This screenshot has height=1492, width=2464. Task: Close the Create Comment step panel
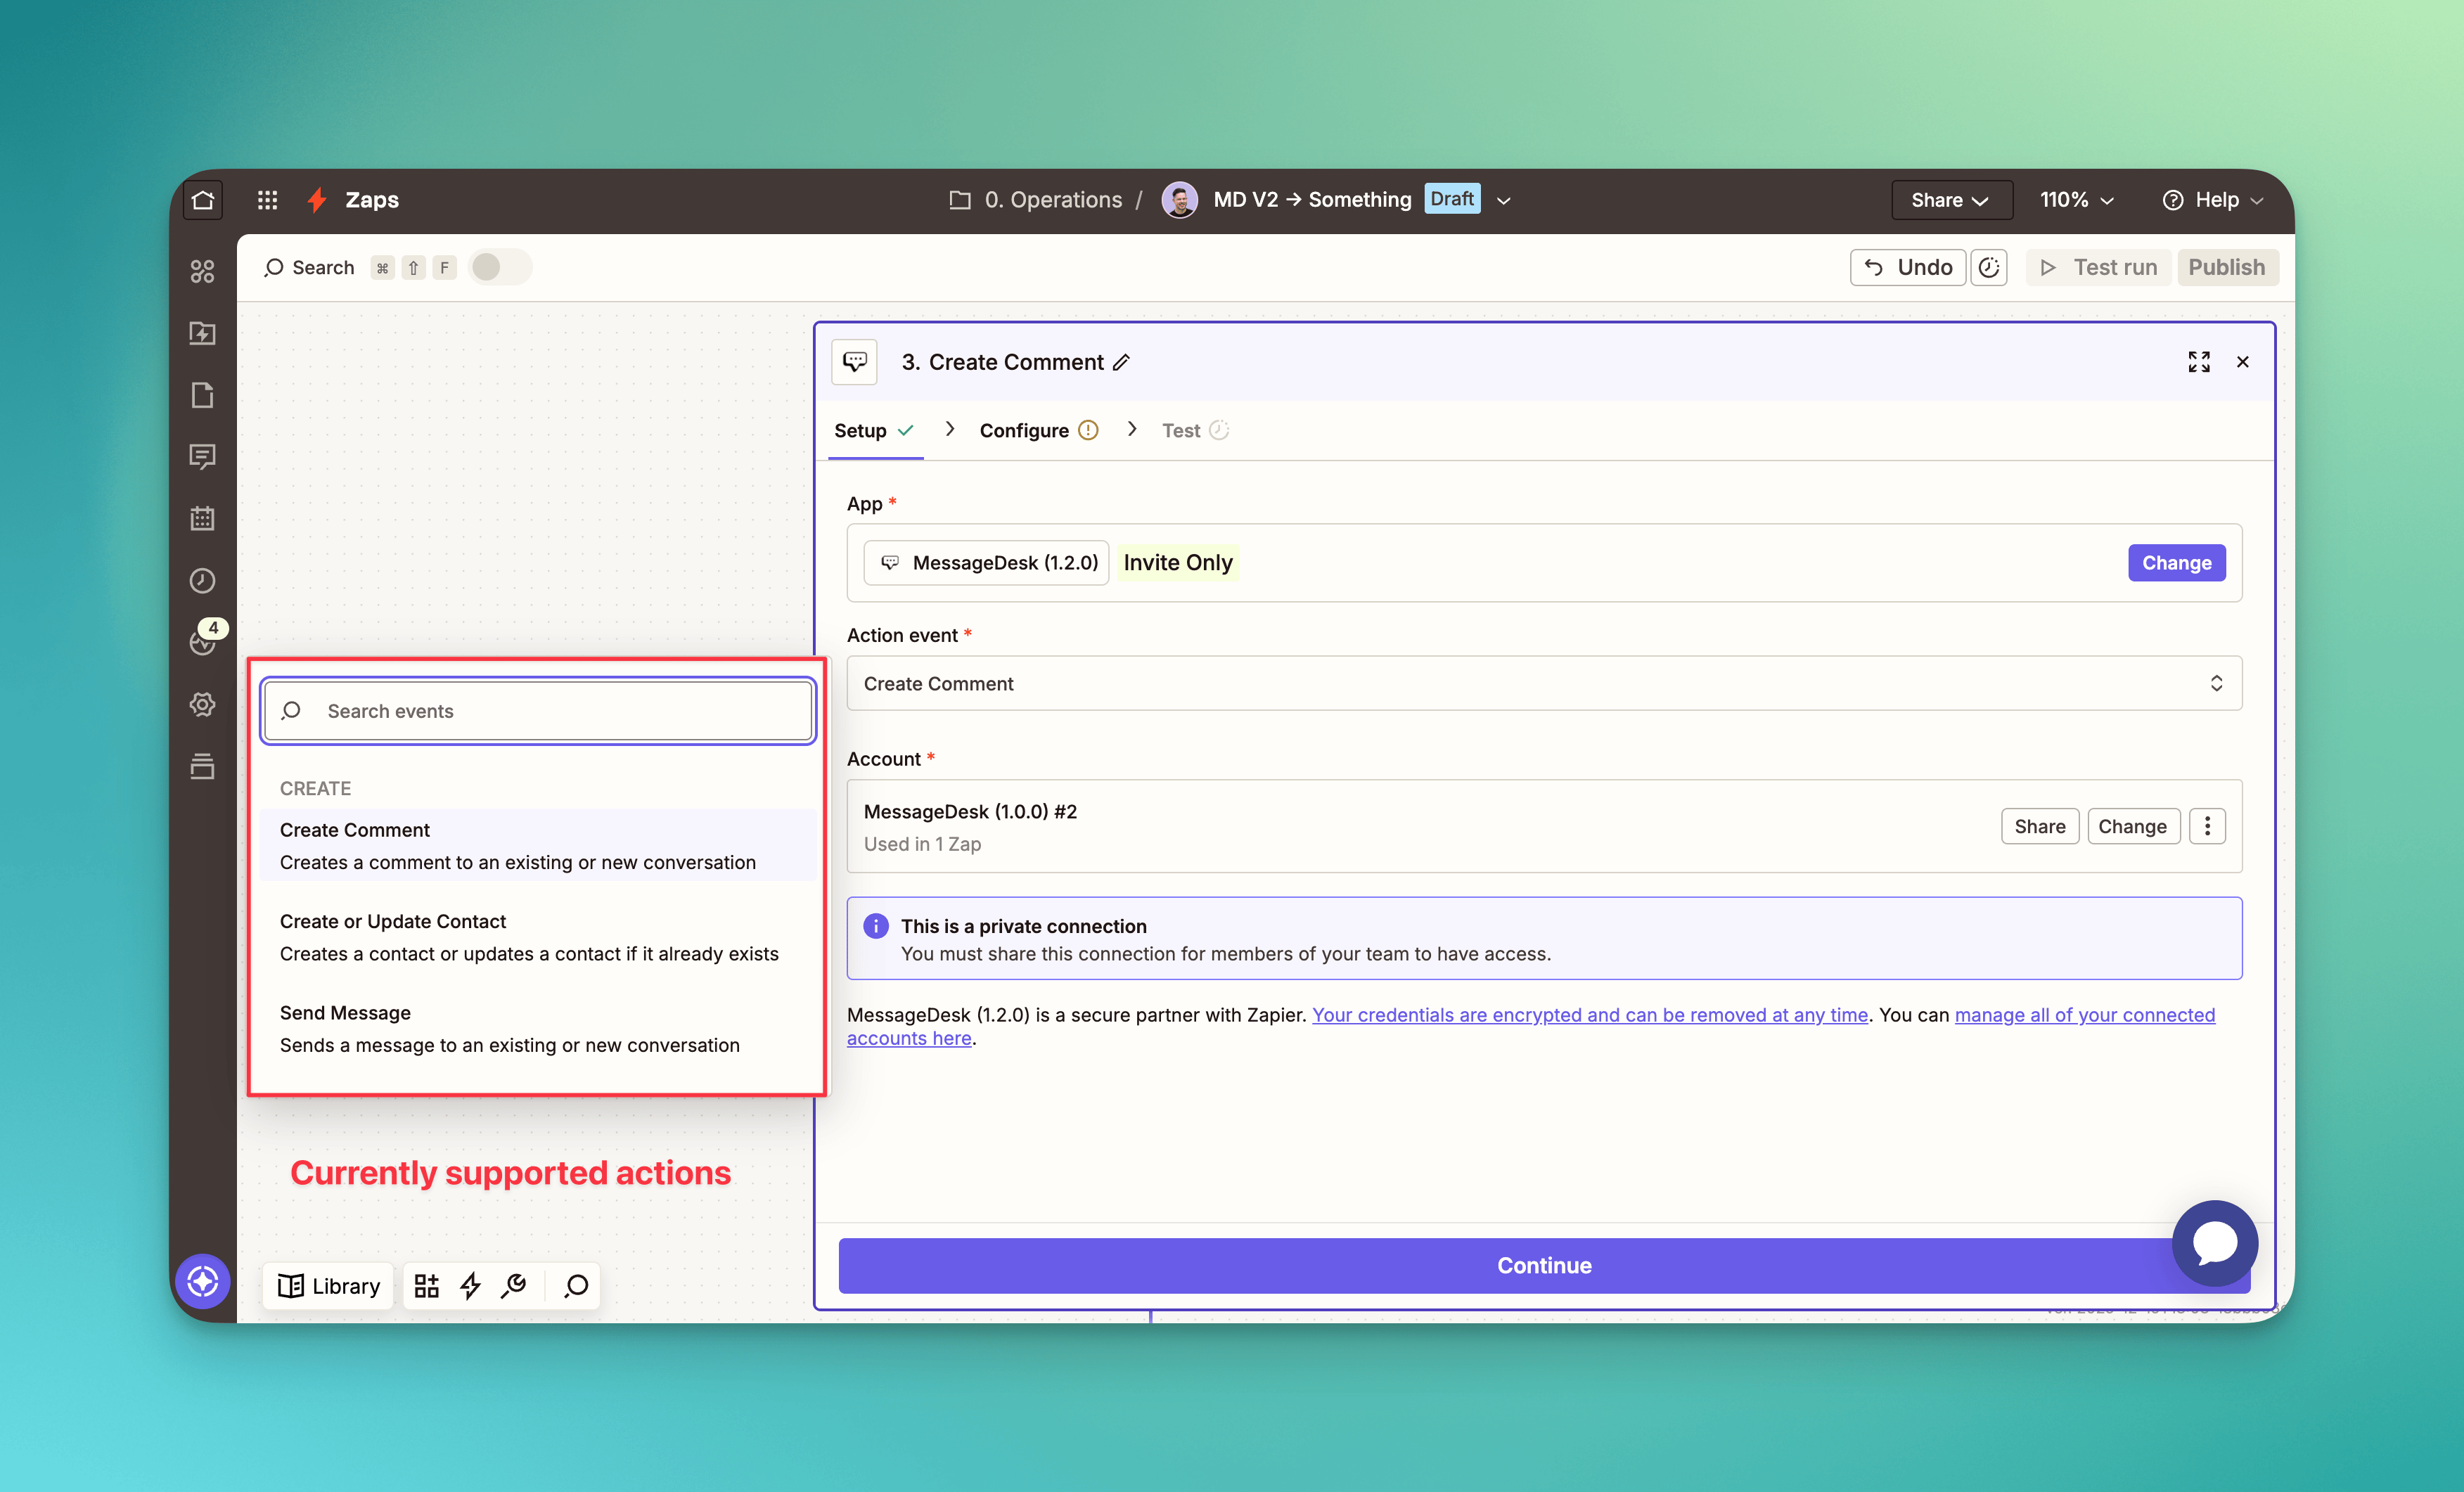click(2243, 362)
